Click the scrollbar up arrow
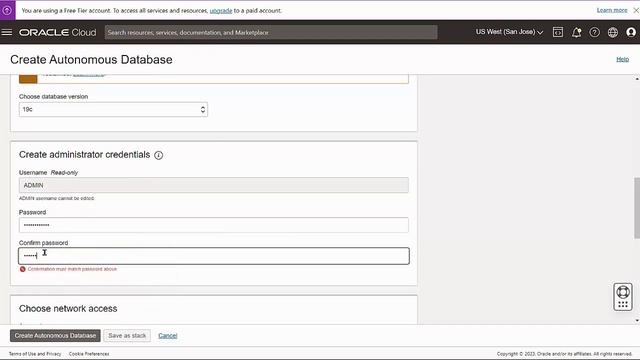 (x=637, y=78)
